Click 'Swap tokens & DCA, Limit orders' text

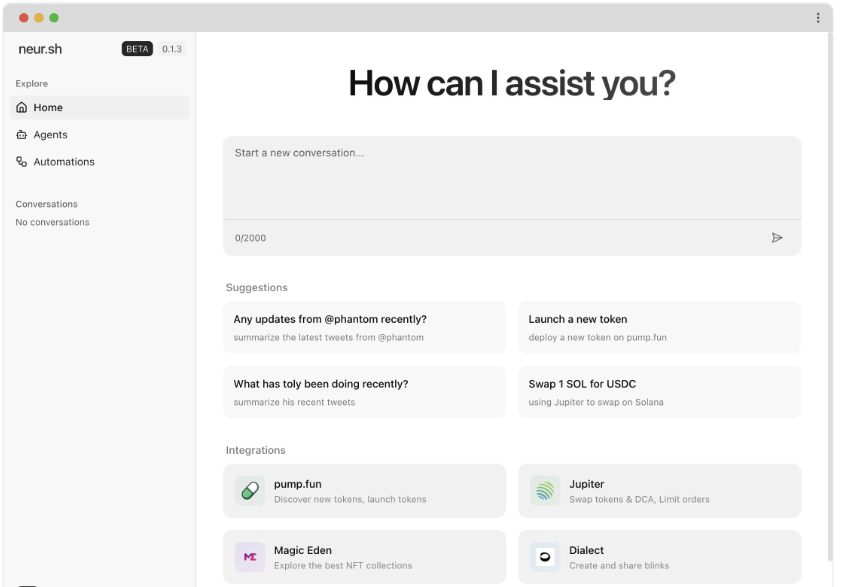639,500
